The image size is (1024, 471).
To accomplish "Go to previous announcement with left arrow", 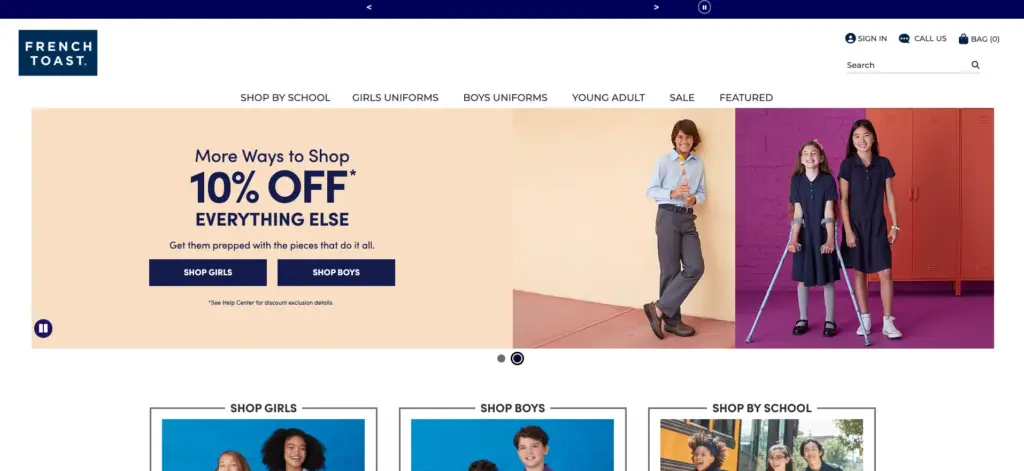I will click(369, 7).
